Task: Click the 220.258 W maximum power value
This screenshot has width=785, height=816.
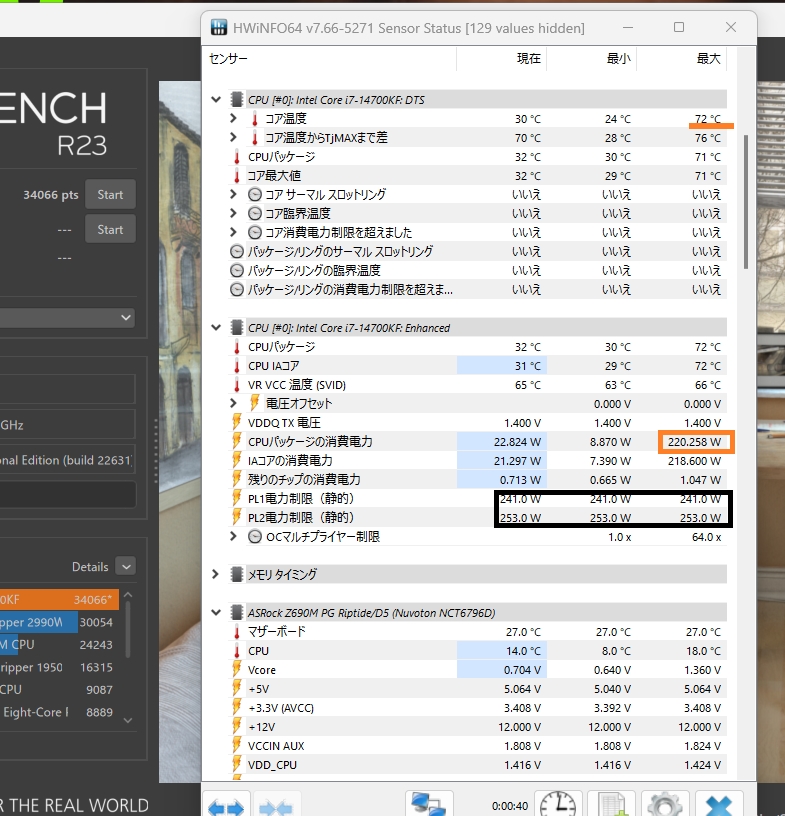Action: (694, 442)
